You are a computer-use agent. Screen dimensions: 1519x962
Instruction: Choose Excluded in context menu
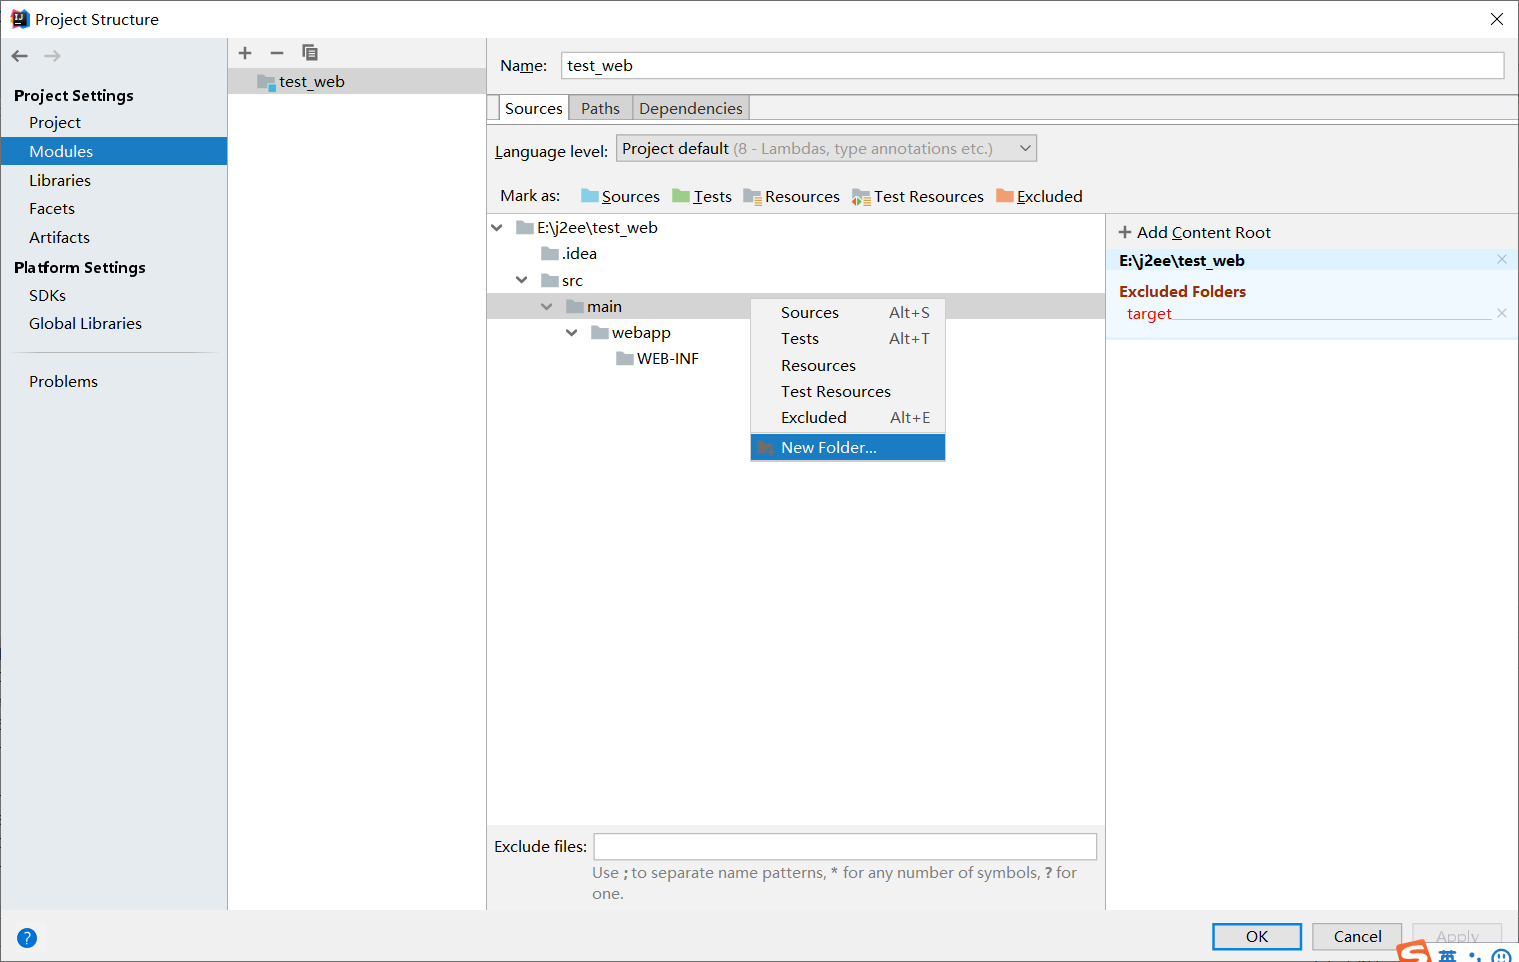point(848,418)
